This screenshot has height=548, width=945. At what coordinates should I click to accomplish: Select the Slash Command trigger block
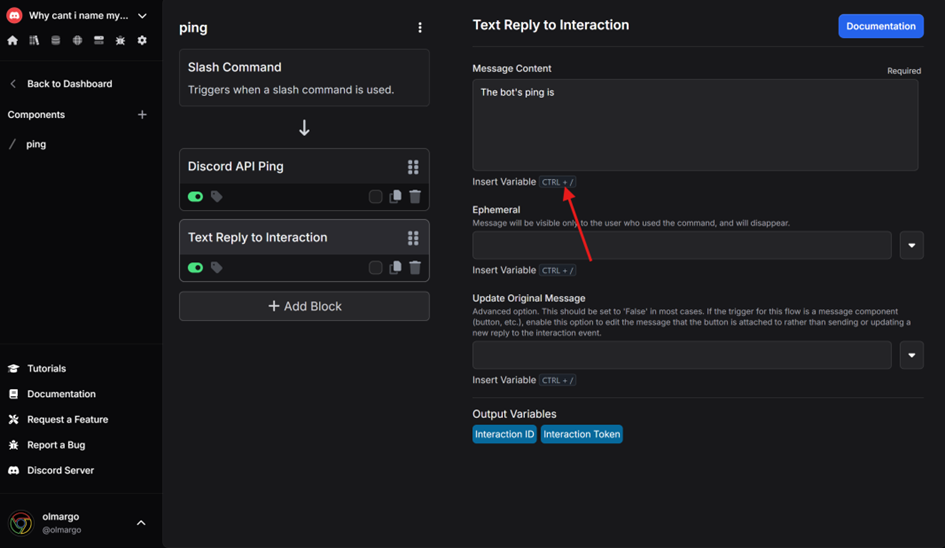(x=304, y=78)
